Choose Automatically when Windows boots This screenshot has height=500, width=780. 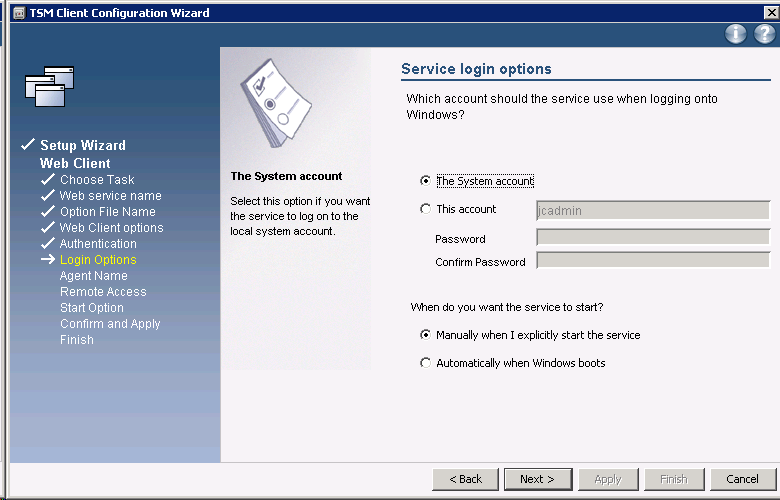426,363
